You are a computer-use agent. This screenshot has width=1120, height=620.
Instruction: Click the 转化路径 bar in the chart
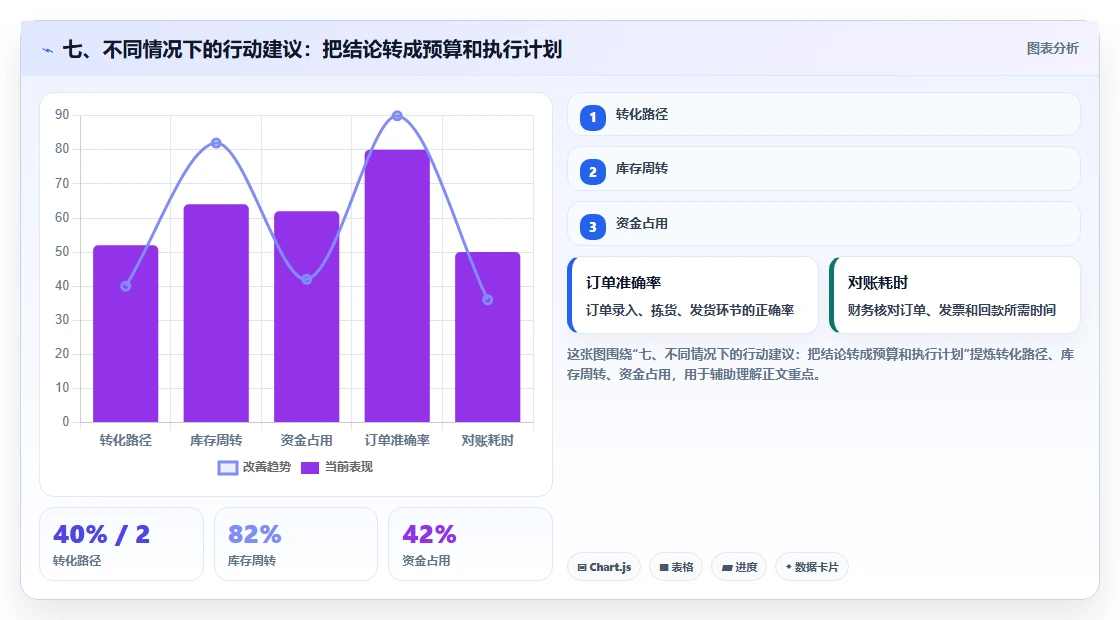pos(126,334)
